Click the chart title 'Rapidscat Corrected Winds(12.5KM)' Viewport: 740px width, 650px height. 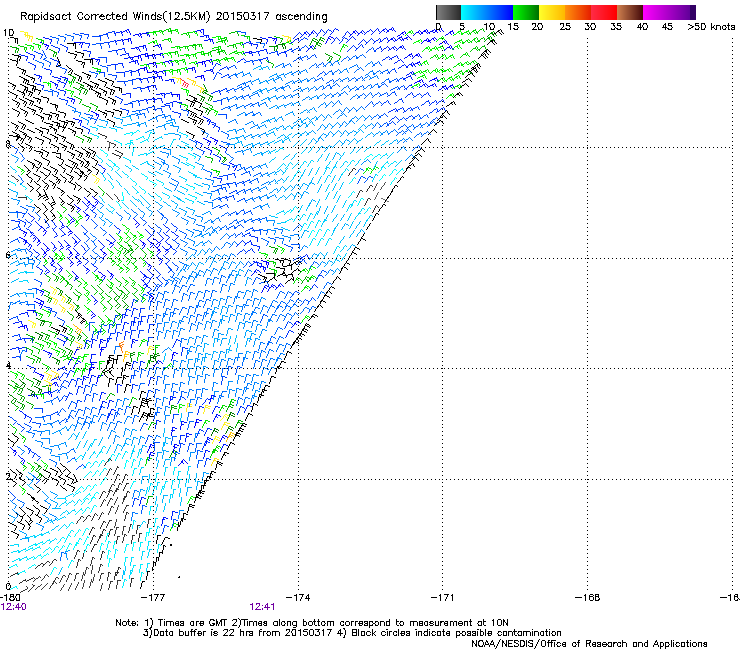(x=115, y=17)
